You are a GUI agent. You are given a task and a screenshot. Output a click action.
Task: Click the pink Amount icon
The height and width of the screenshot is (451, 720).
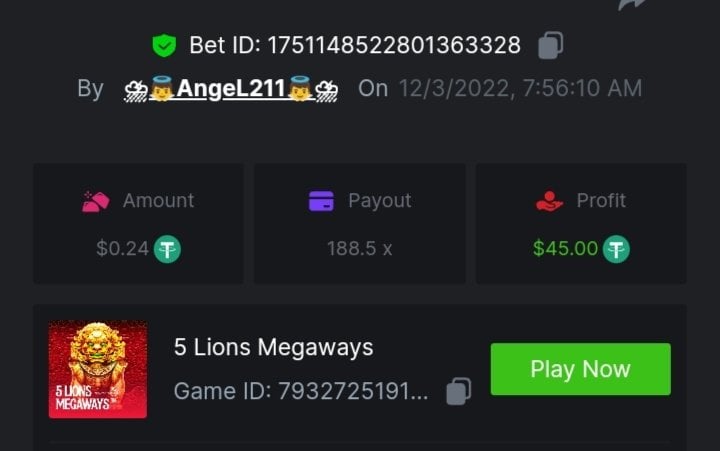point(95,201)
